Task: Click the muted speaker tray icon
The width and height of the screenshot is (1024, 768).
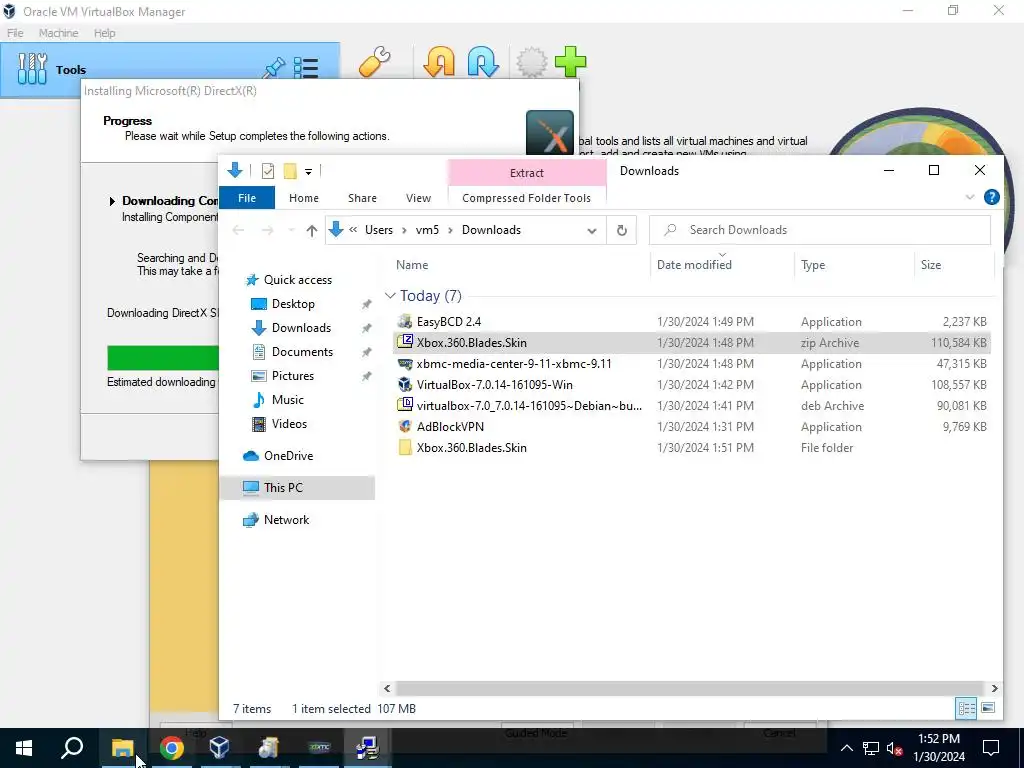Action: [894, 748]
